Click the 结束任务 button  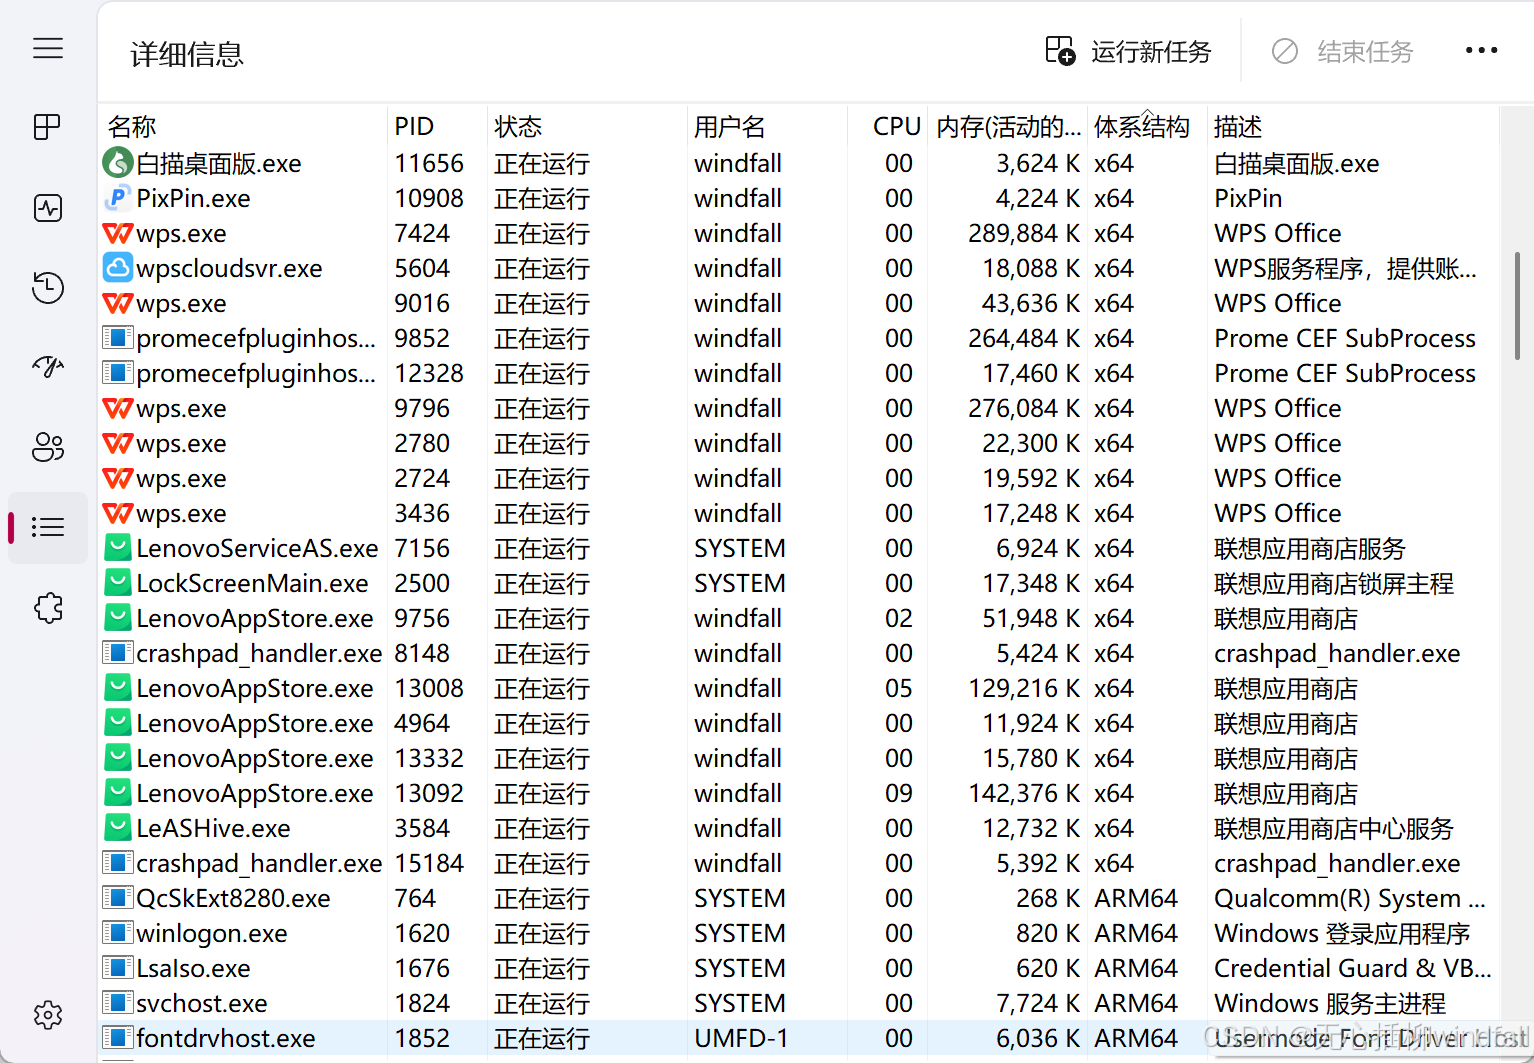(1342, 51)
